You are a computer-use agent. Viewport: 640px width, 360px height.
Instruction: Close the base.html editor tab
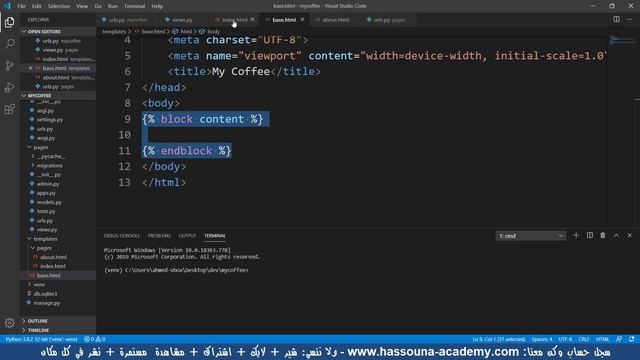pos(302,20)
